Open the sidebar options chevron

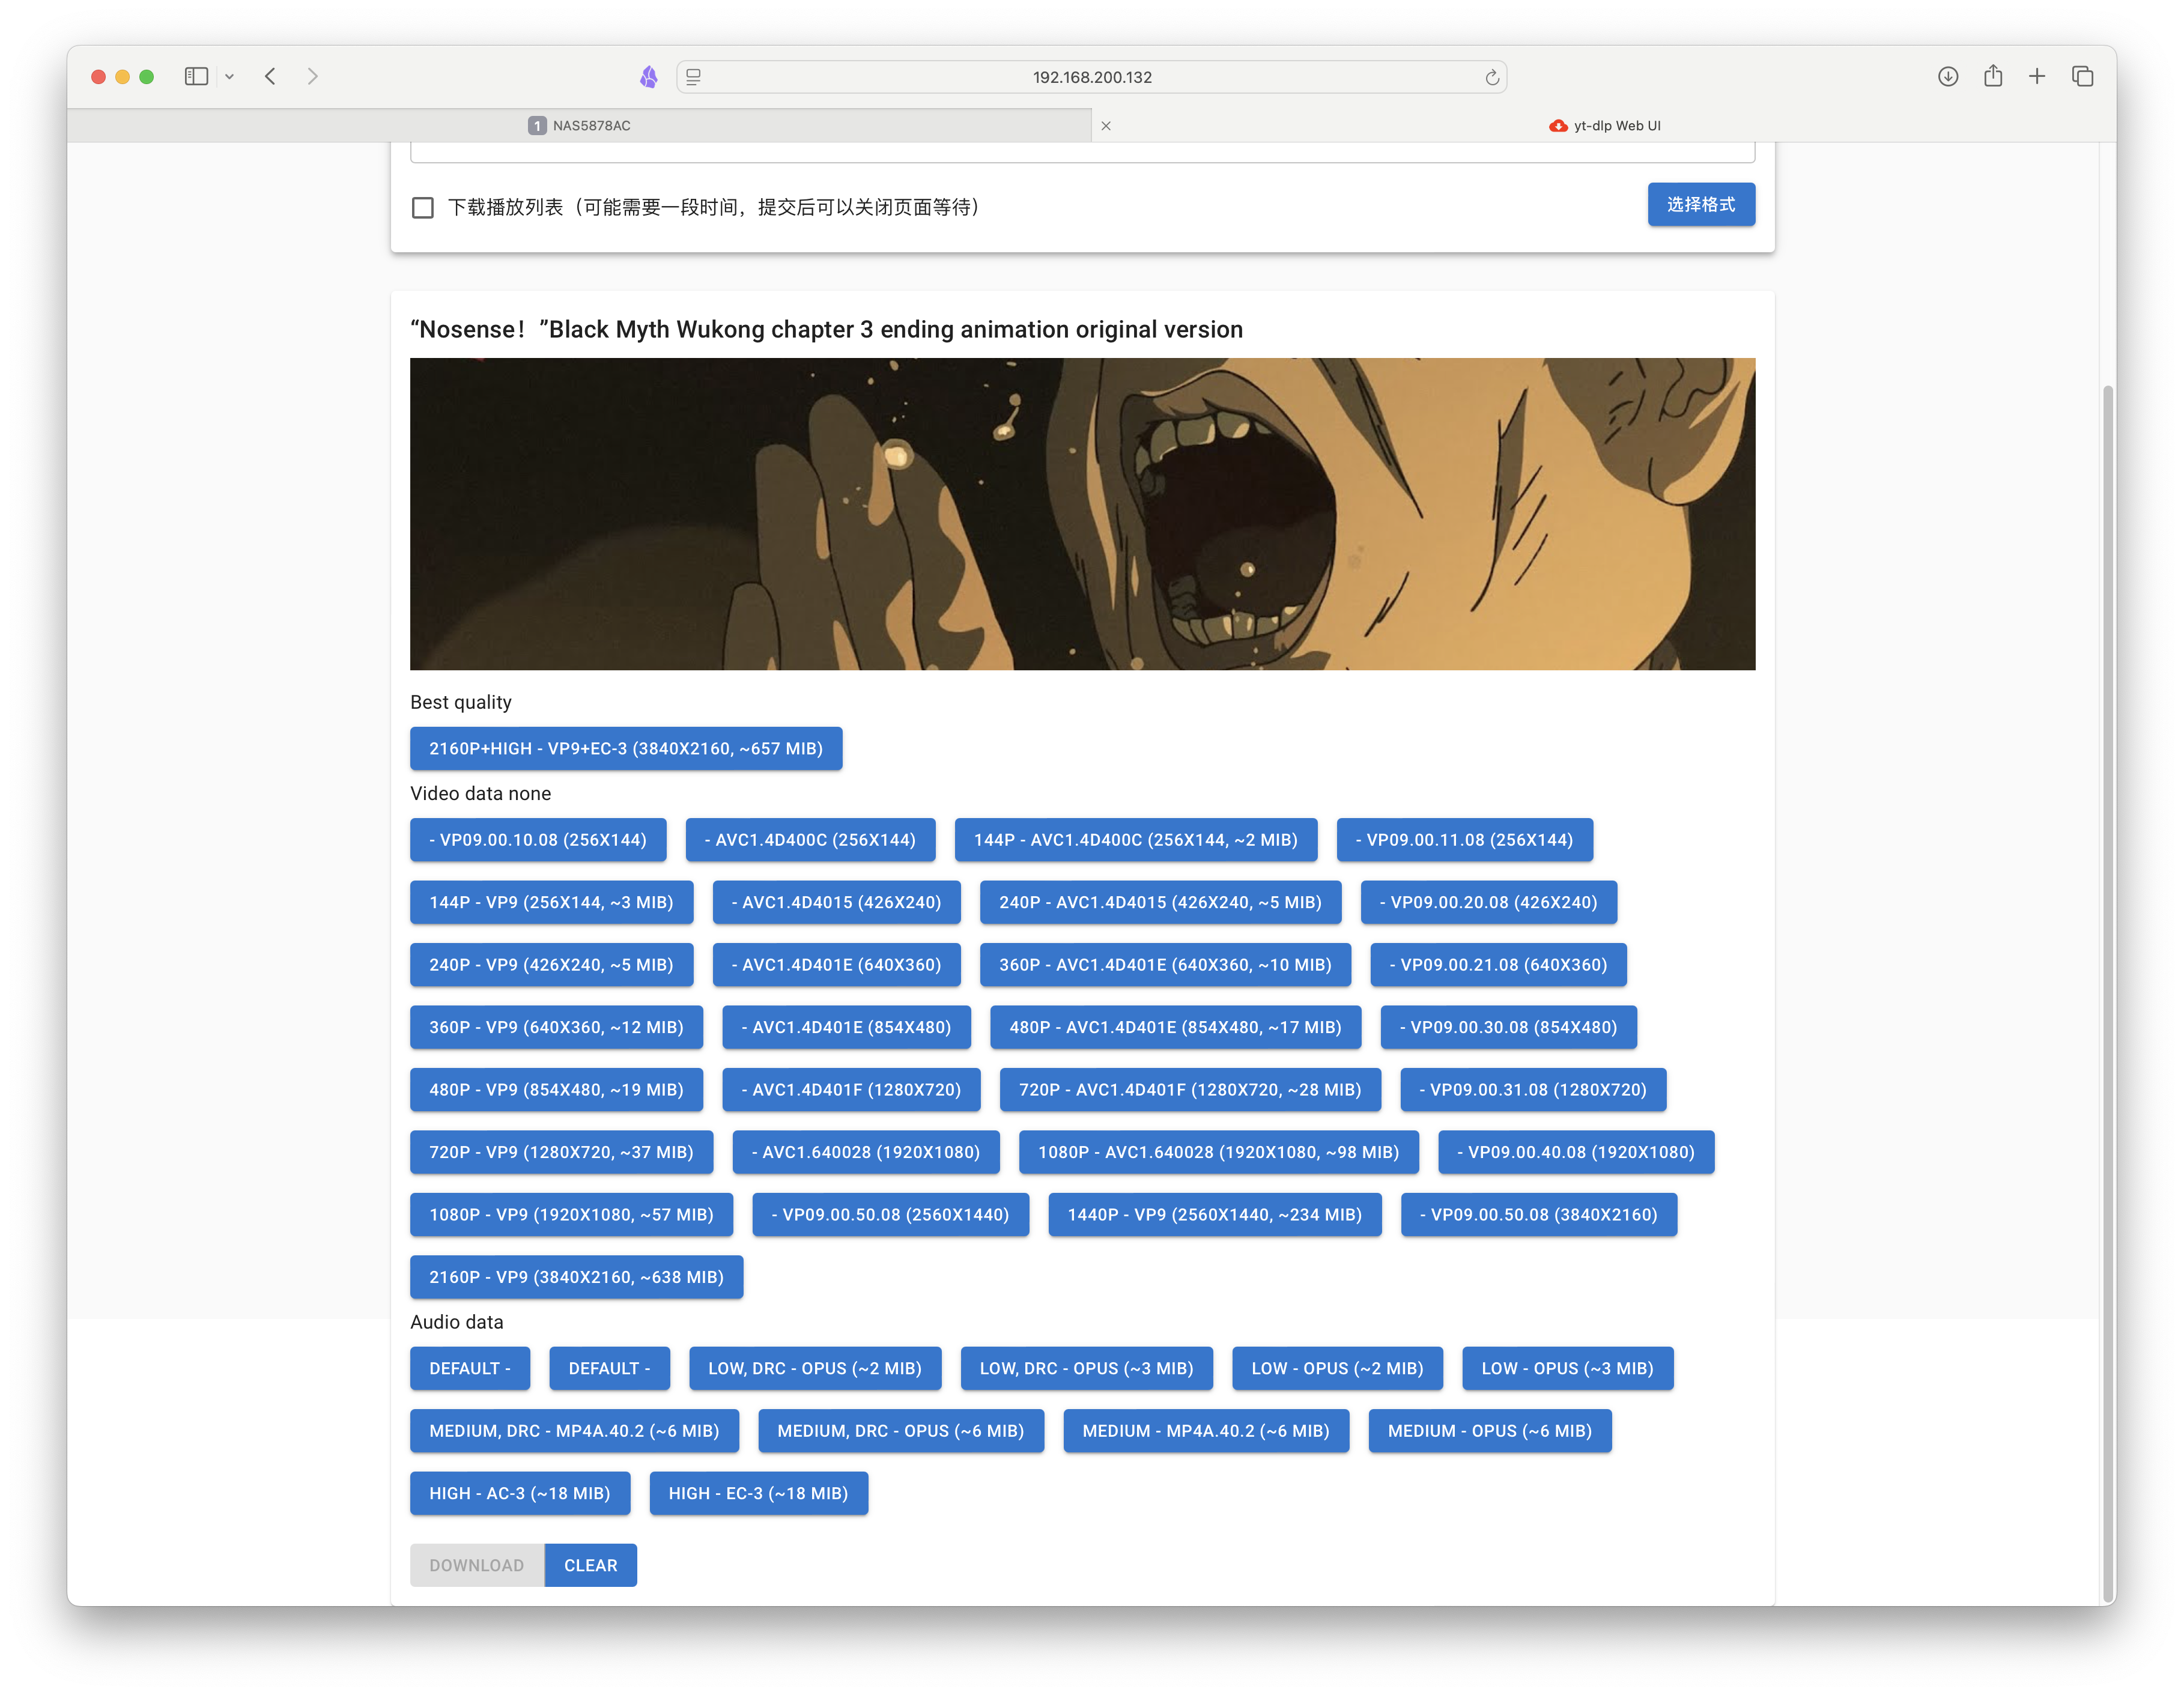click(230, 77)
